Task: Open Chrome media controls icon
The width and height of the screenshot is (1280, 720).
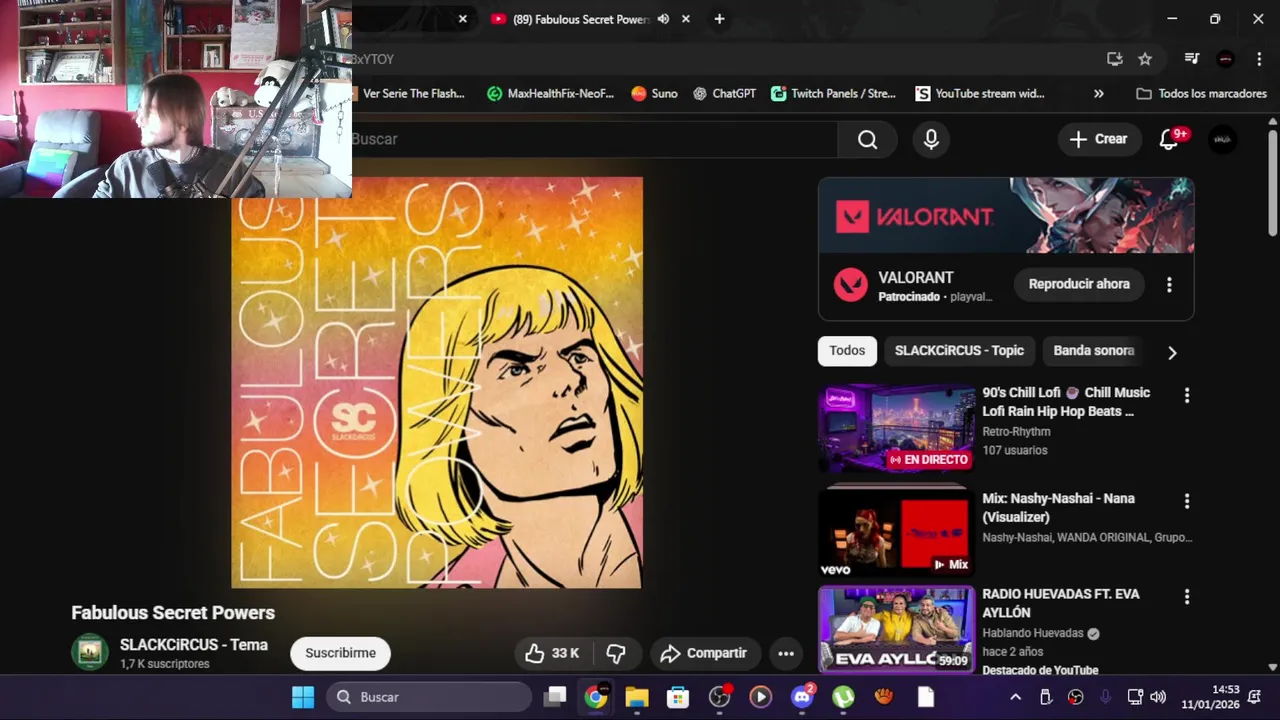Action: (1192, 59)
